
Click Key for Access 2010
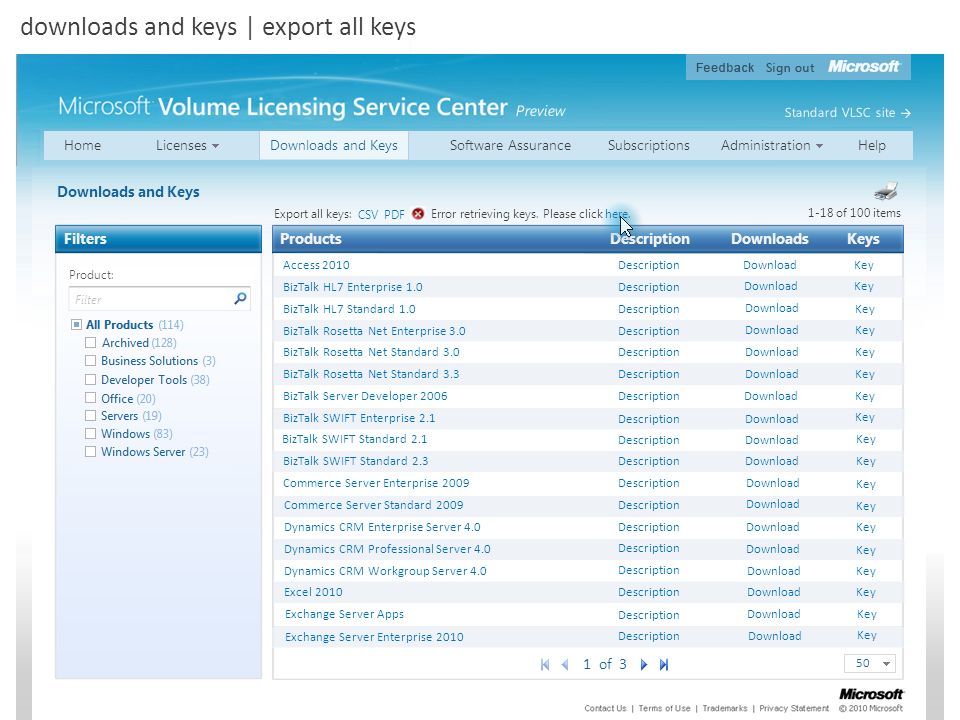tap(863, 265)
